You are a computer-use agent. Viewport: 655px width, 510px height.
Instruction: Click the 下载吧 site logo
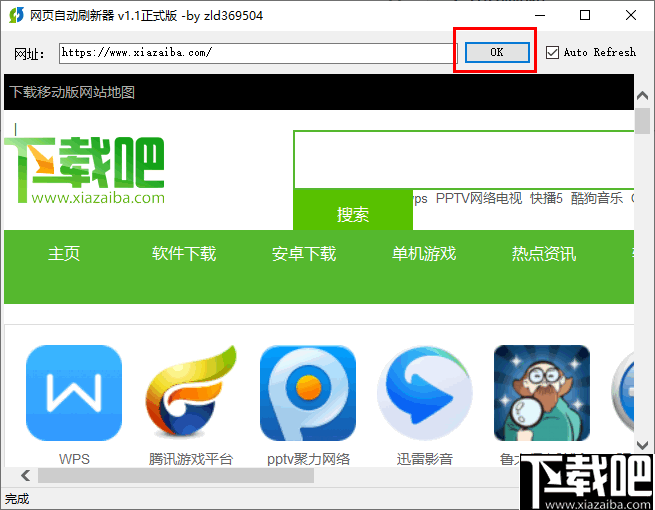point(84,170)
